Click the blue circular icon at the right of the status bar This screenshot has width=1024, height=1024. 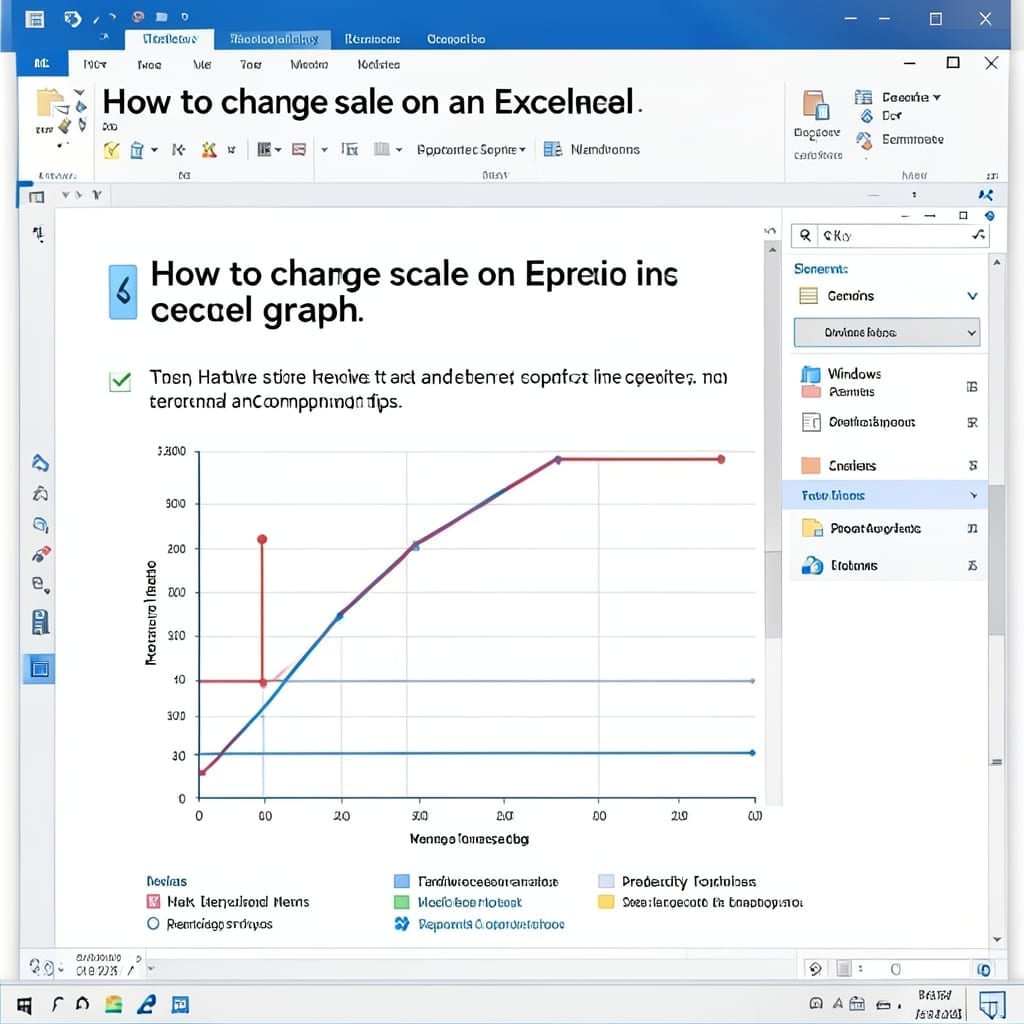(x=984, y=970)
